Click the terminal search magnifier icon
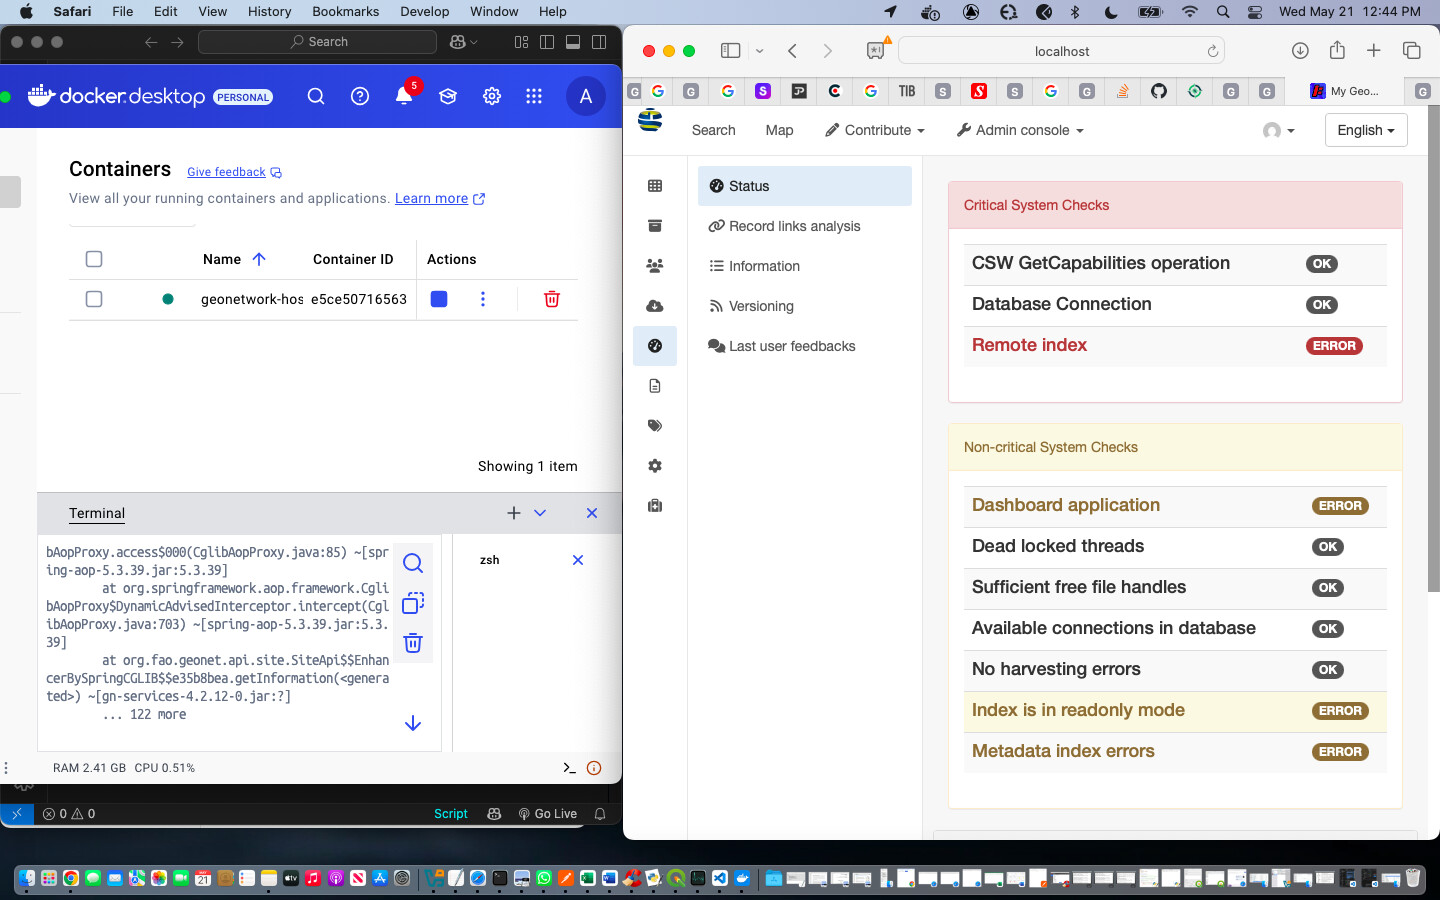 click(413, 563)
